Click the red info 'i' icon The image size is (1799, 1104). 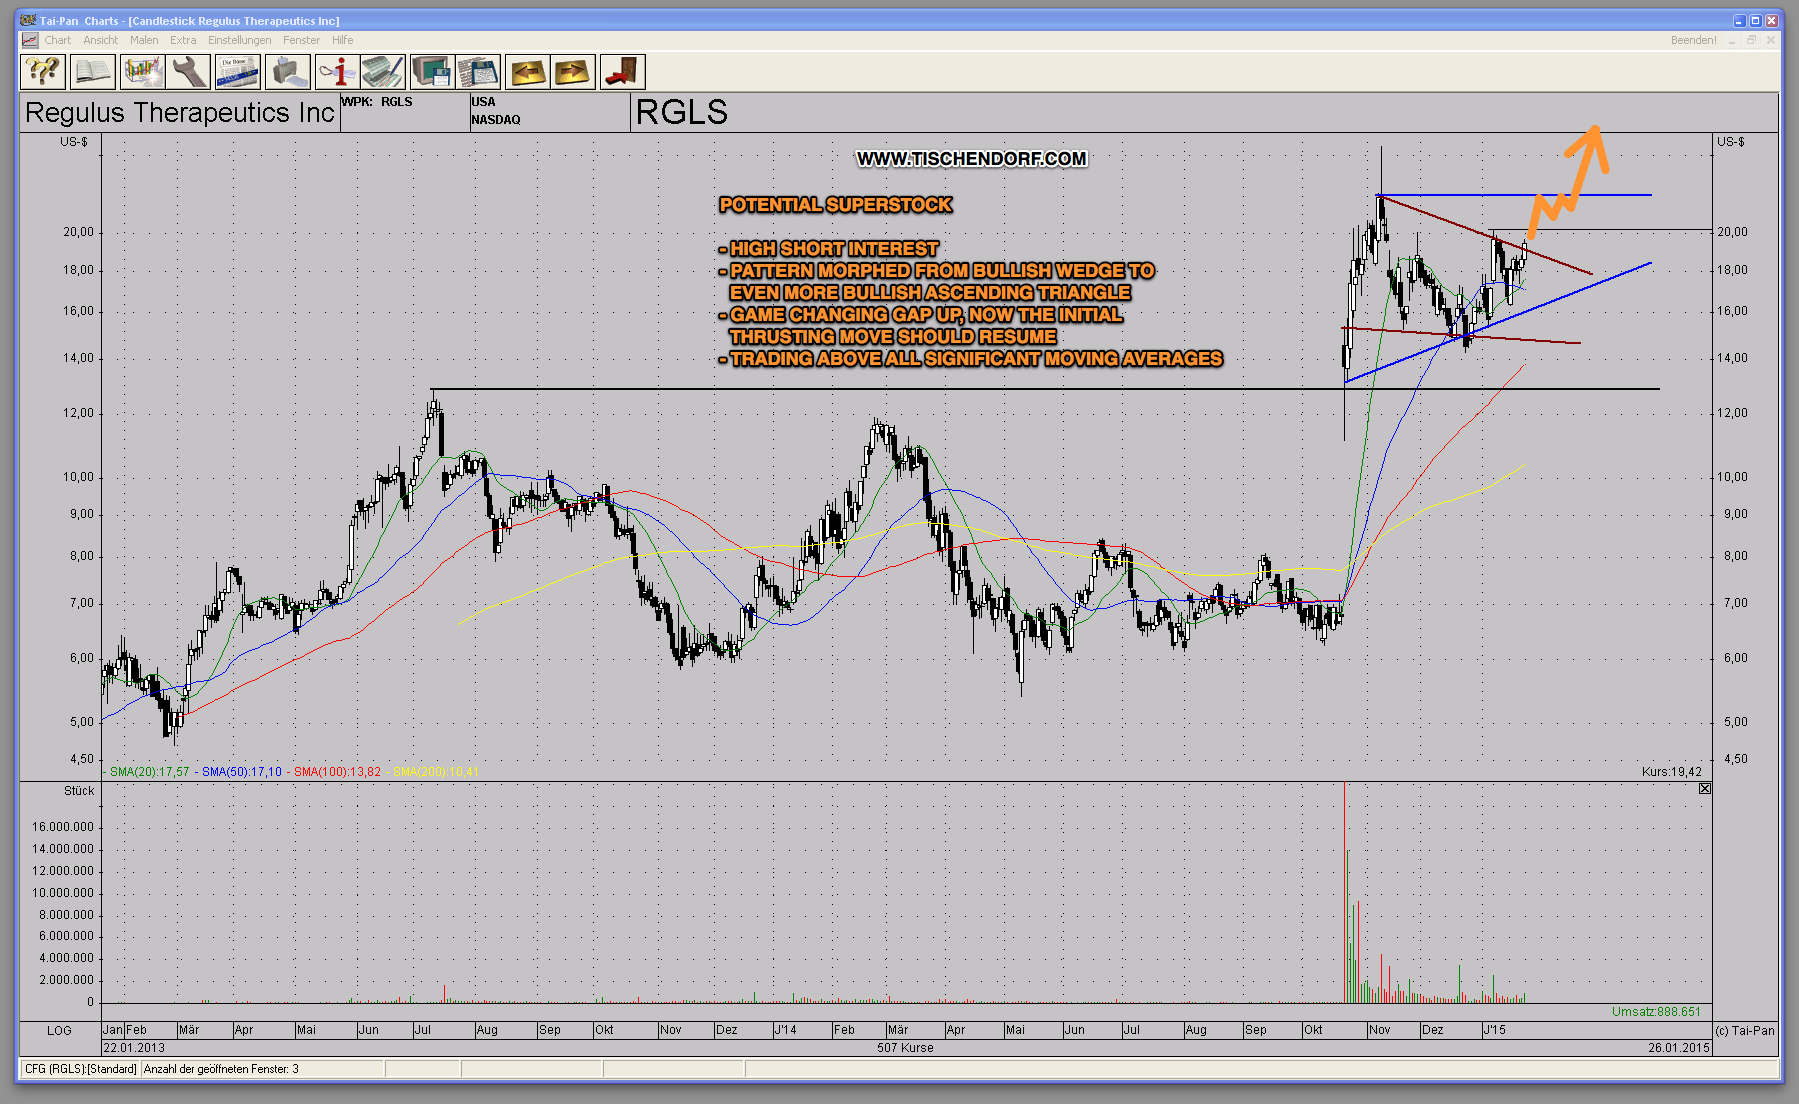tap(337, 72)
